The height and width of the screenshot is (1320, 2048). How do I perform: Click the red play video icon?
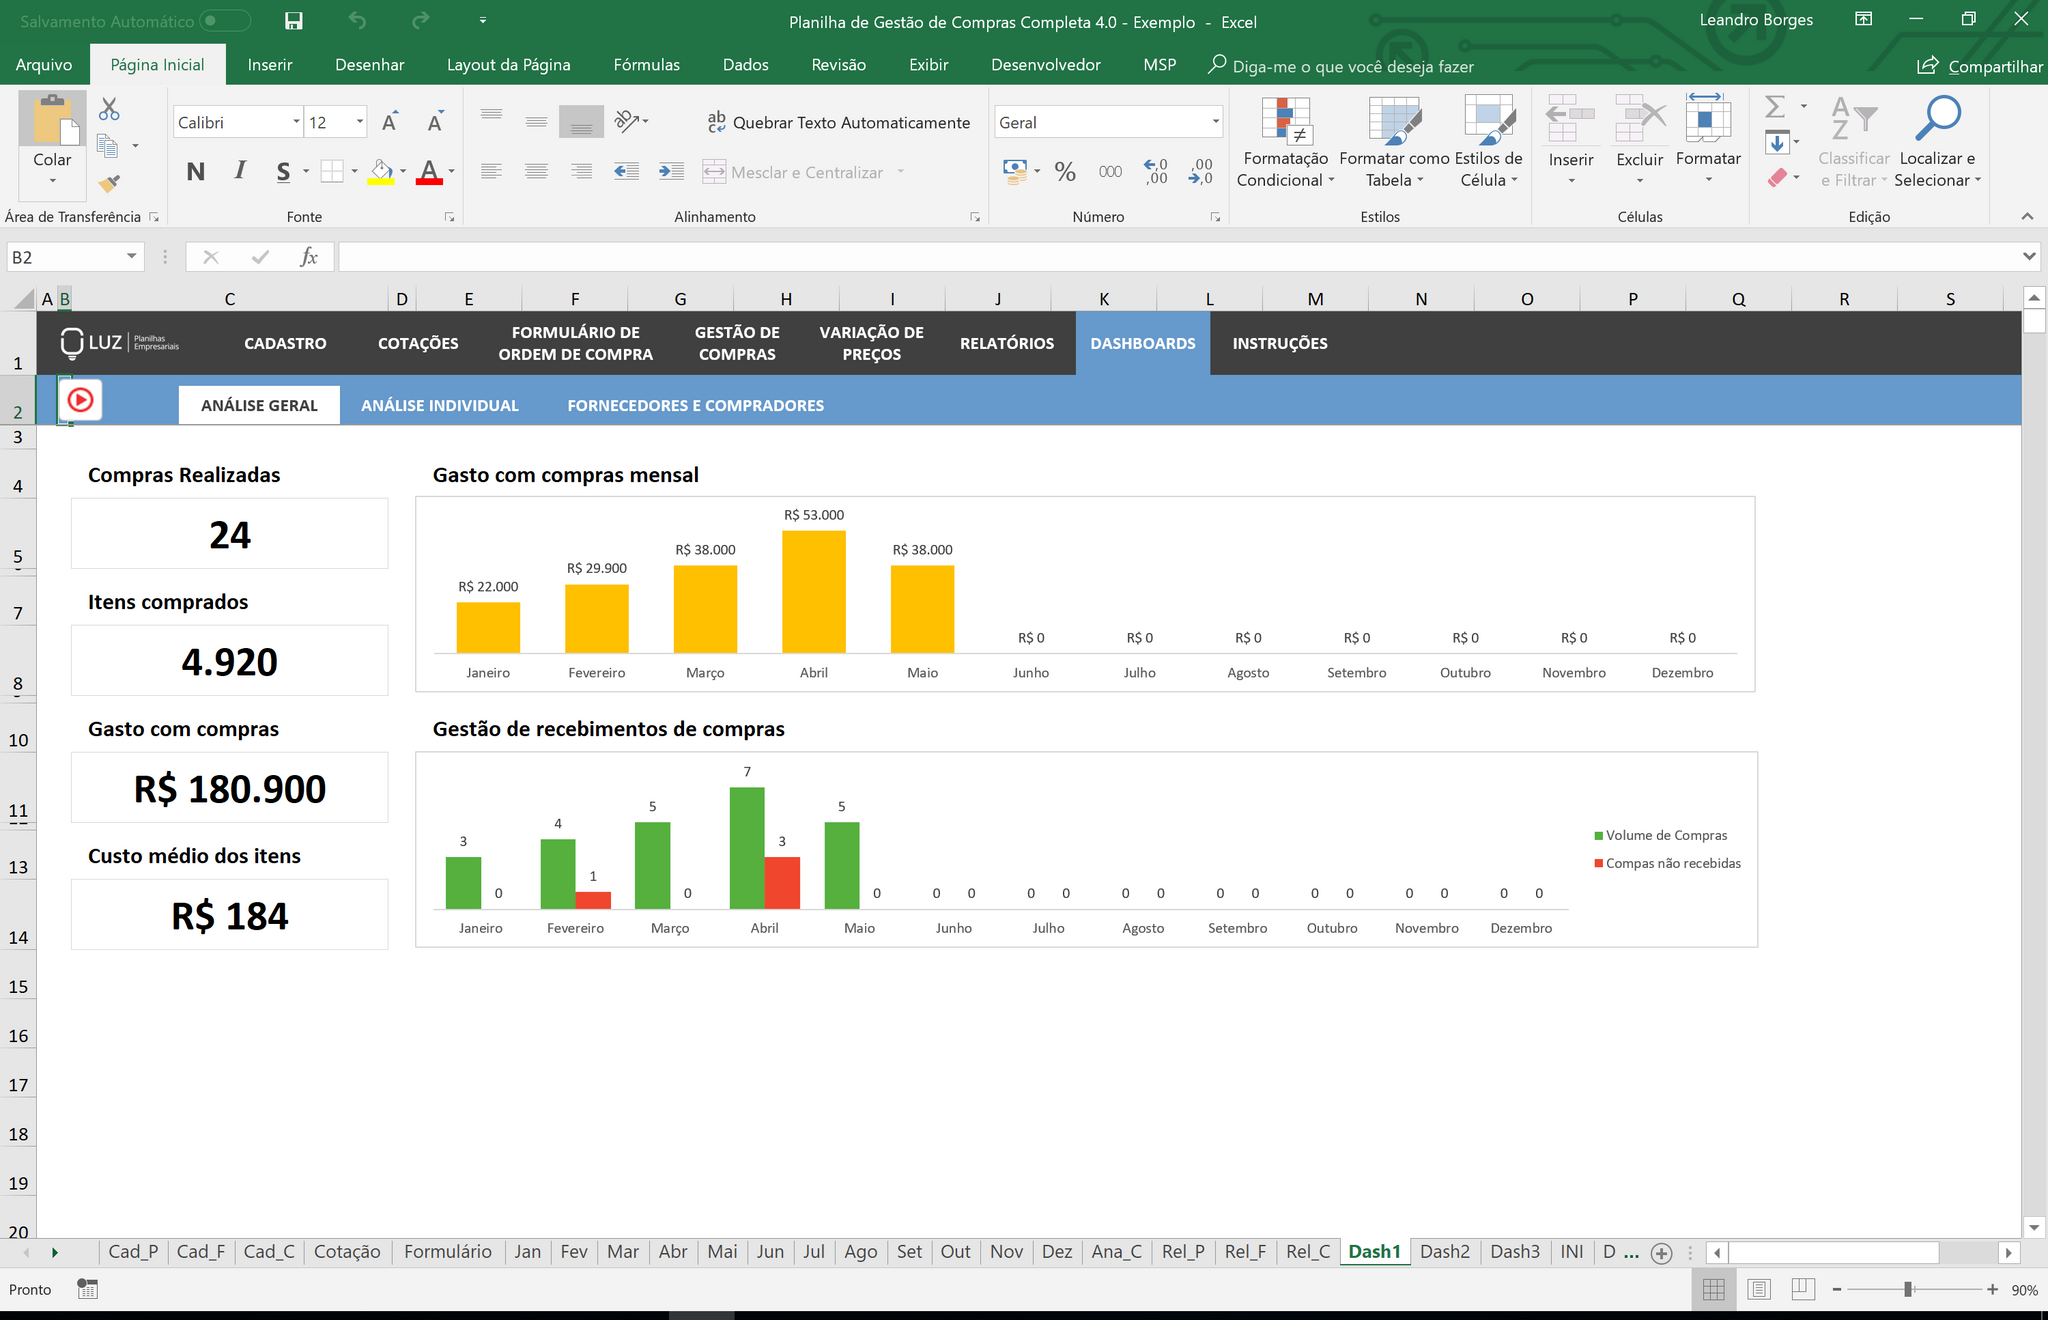click(80, 401)
